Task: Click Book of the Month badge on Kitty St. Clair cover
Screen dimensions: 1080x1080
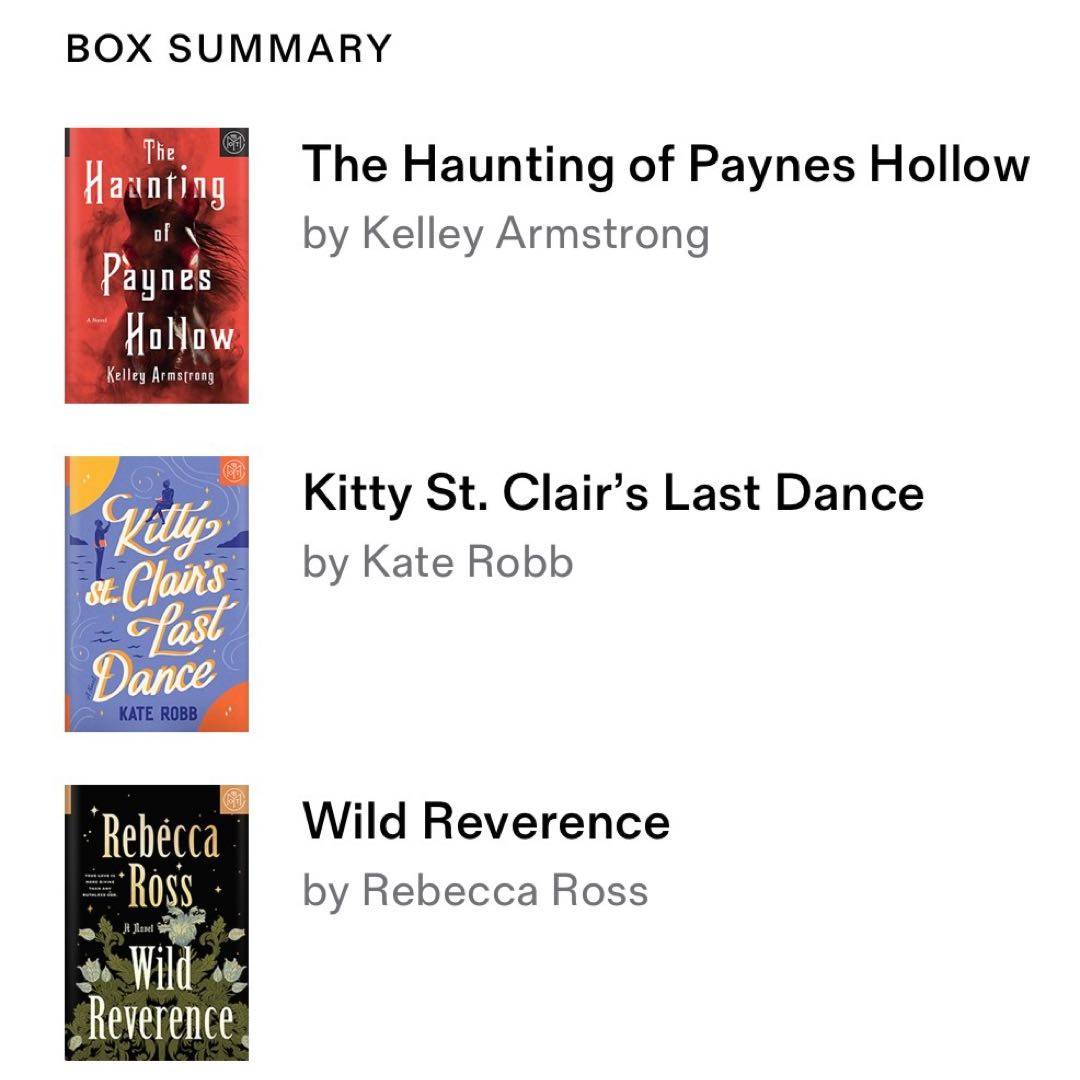Action: tap(233, 472)
